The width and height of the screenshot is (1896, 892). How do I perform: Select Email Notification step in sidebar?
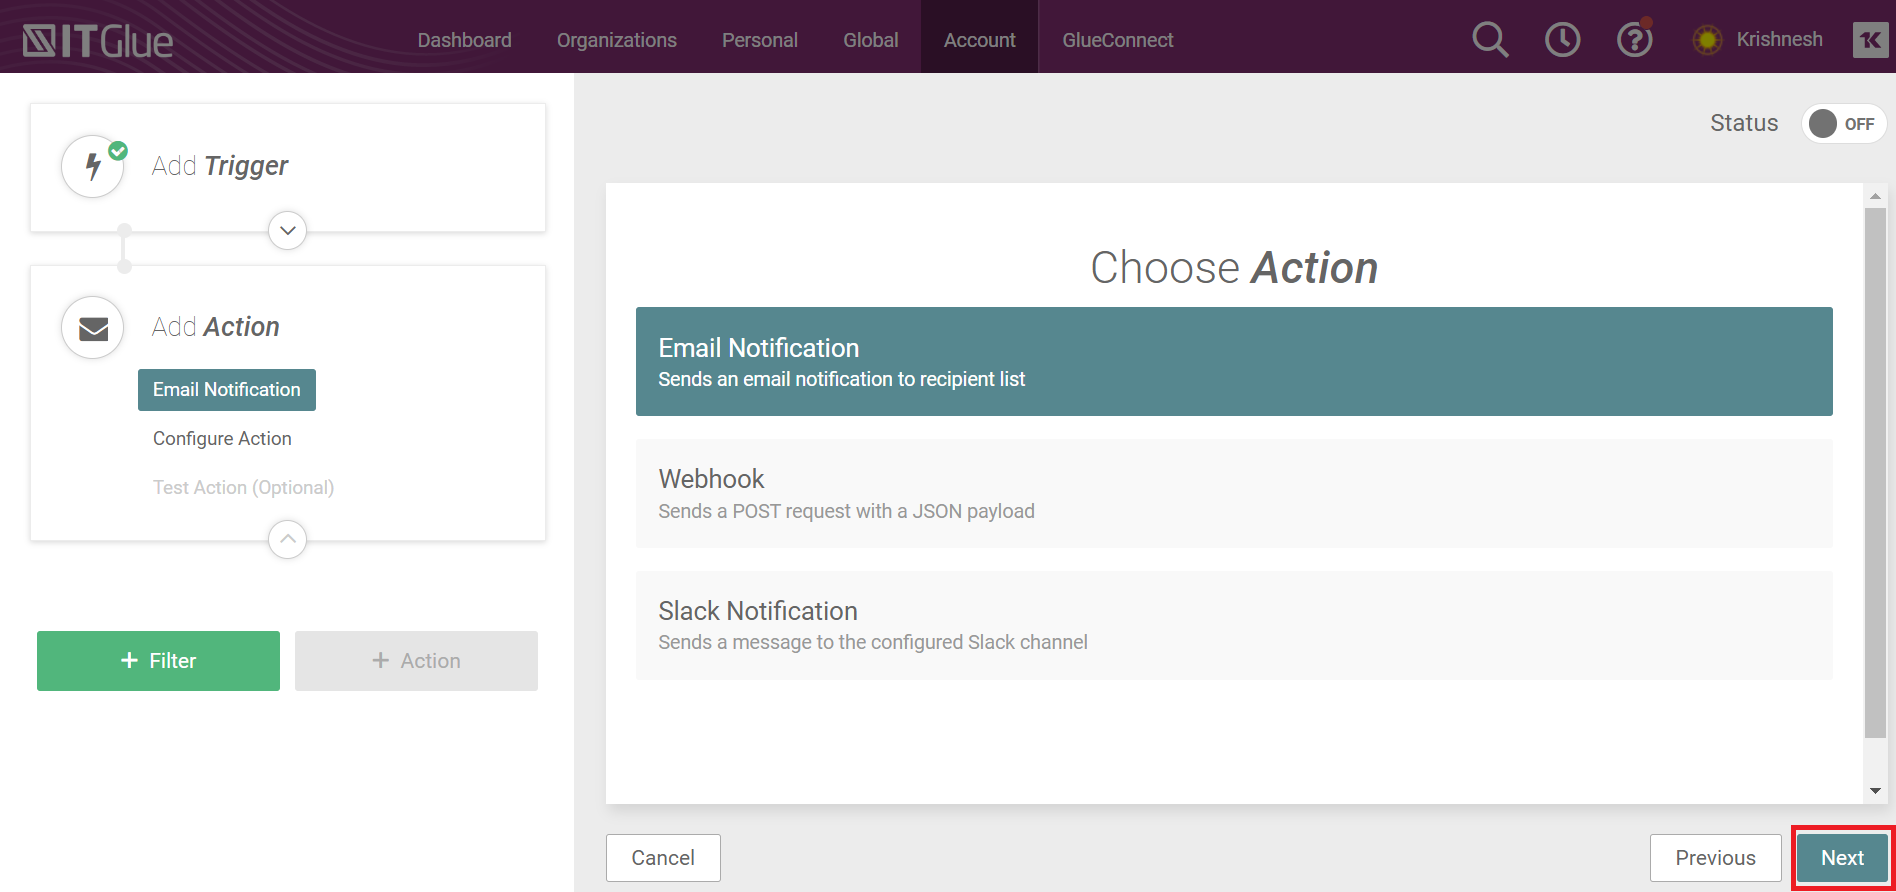[x=227, y=390]
